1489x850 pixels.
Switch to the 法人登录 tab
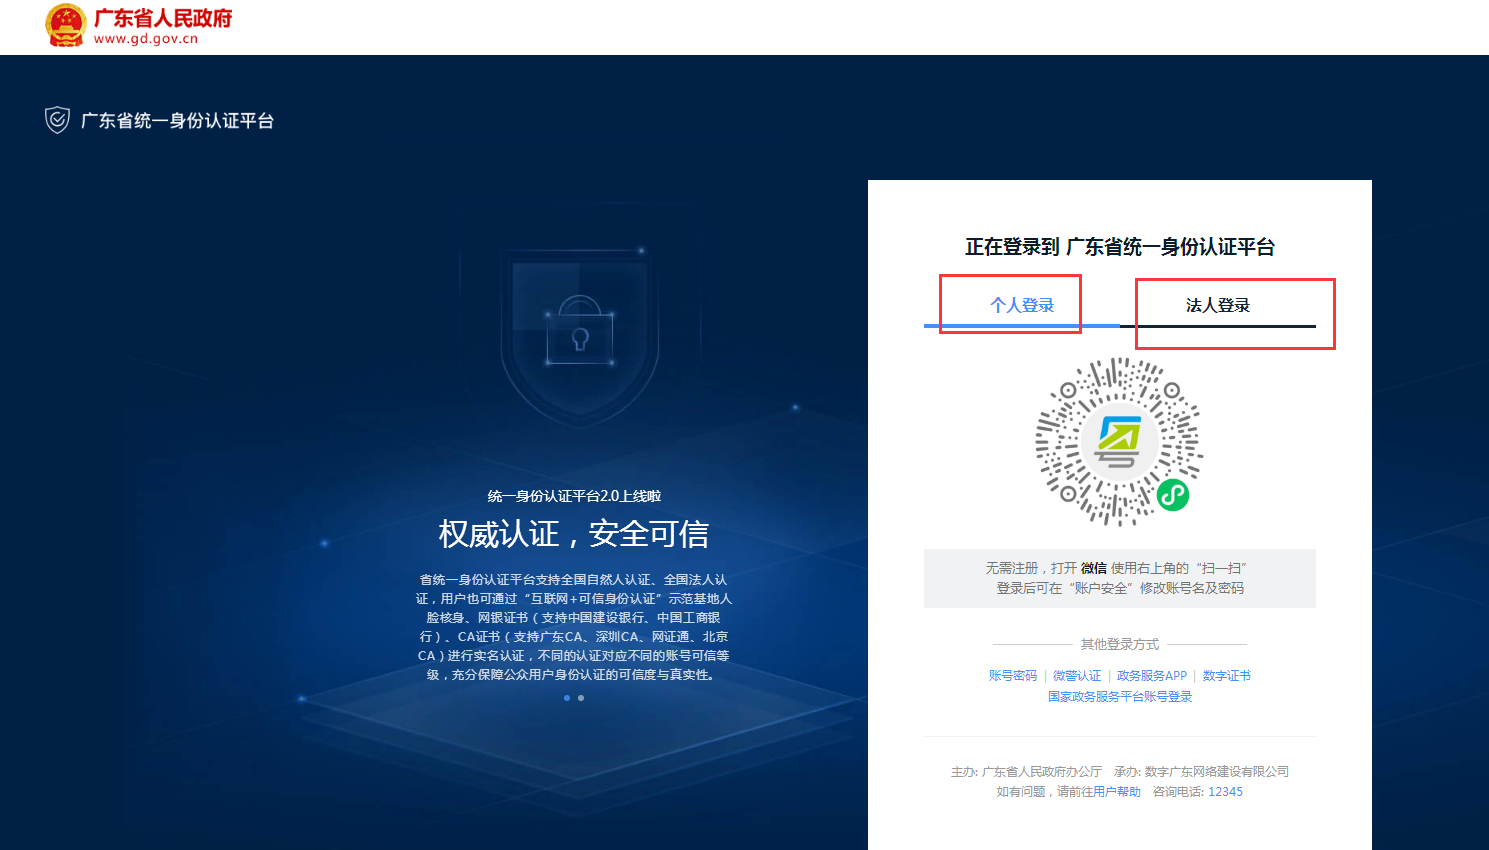1217,305
